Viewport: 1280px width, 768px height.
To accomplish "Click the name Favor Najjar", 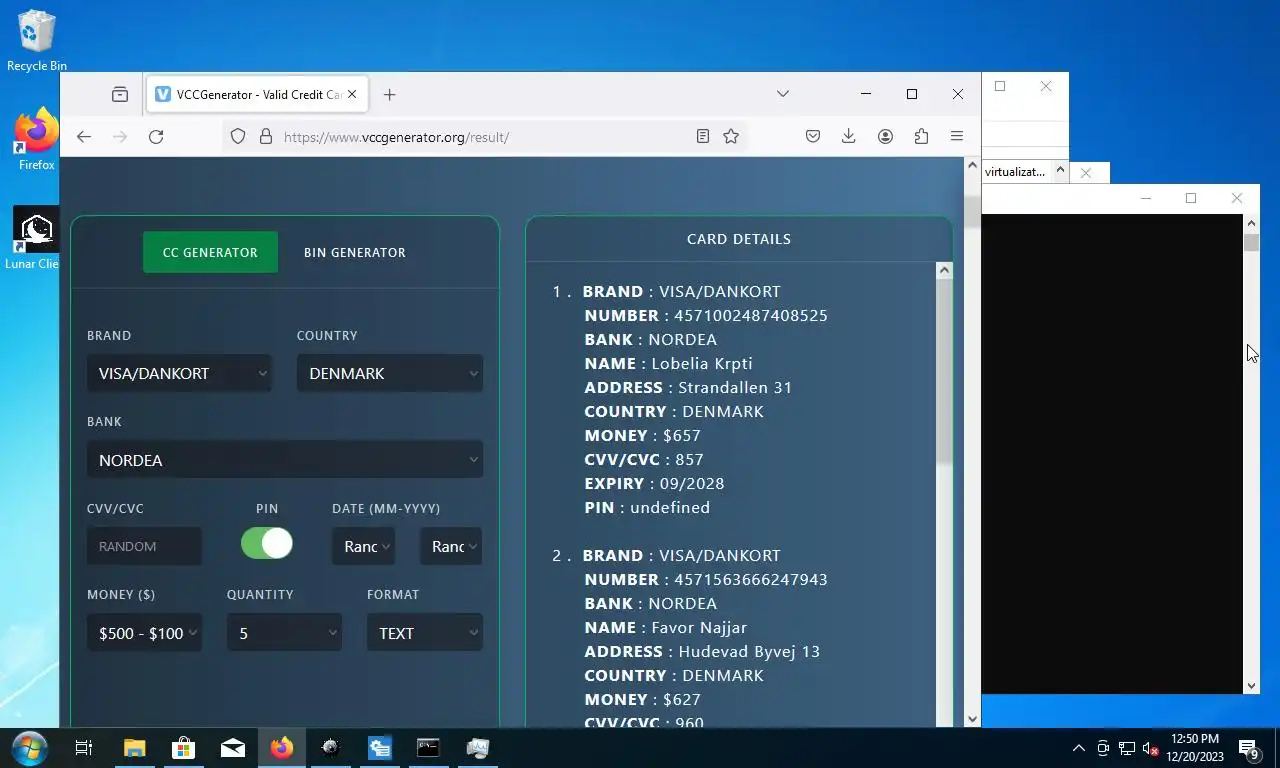I will tap(699, 627).
